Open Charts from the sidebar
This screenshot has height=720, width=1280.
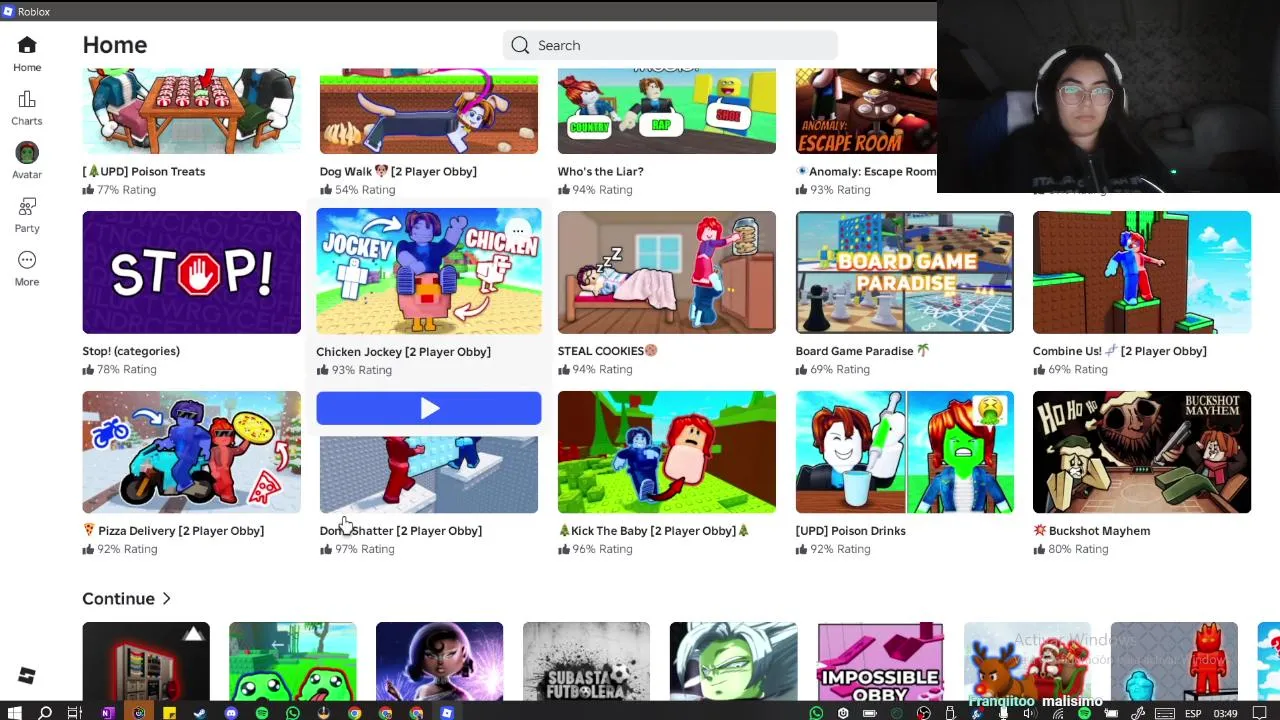pos(27,107)
